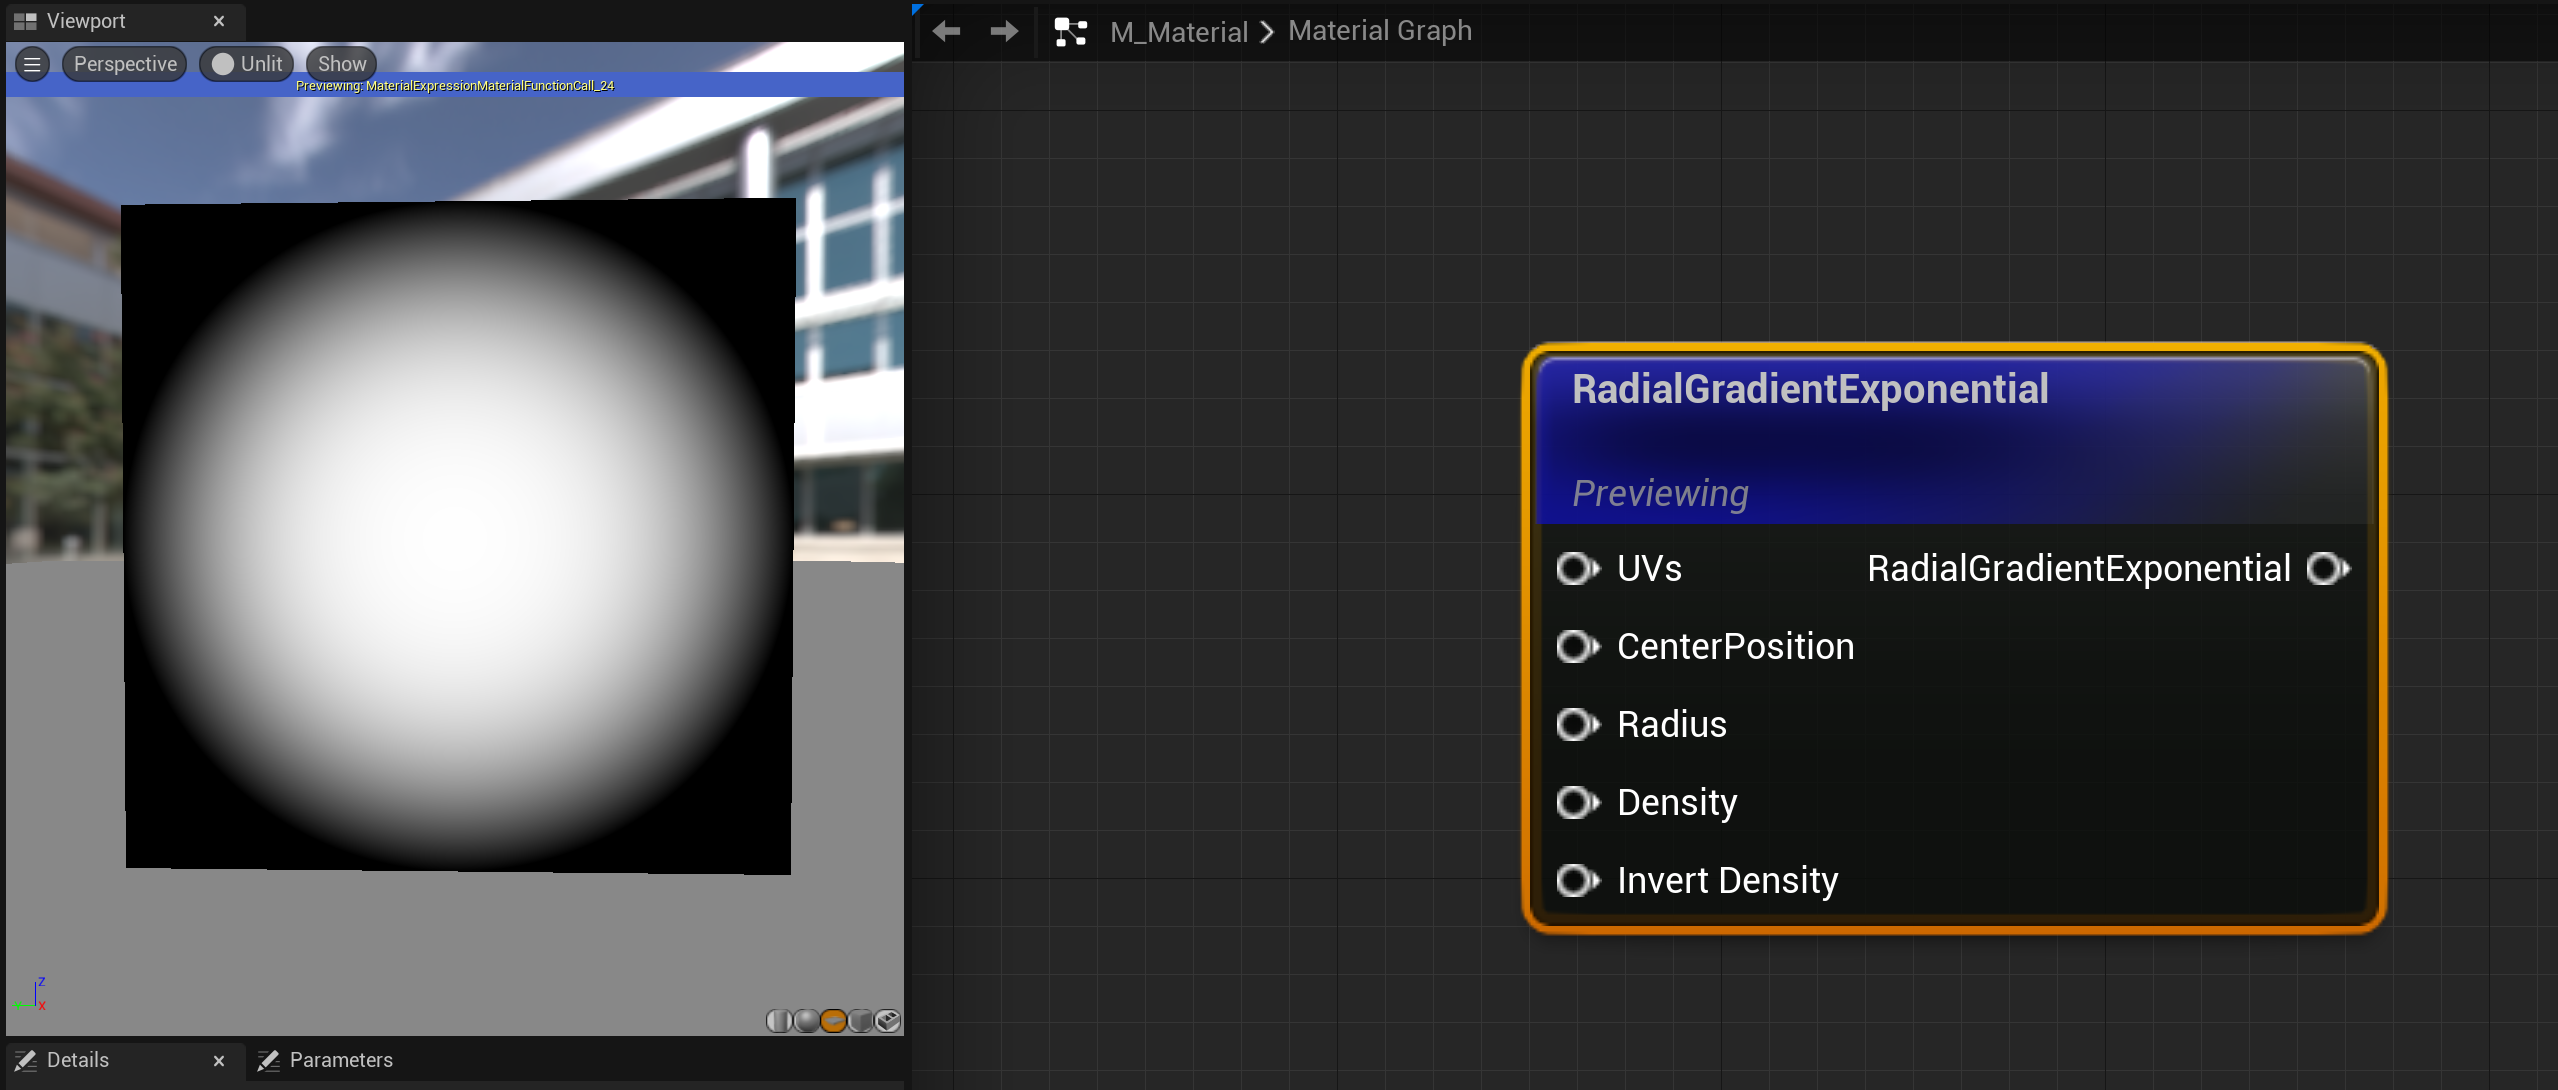2558x1090 pixels.
Task: Open the viewport hamburger options menu
Action: [32, 64]
